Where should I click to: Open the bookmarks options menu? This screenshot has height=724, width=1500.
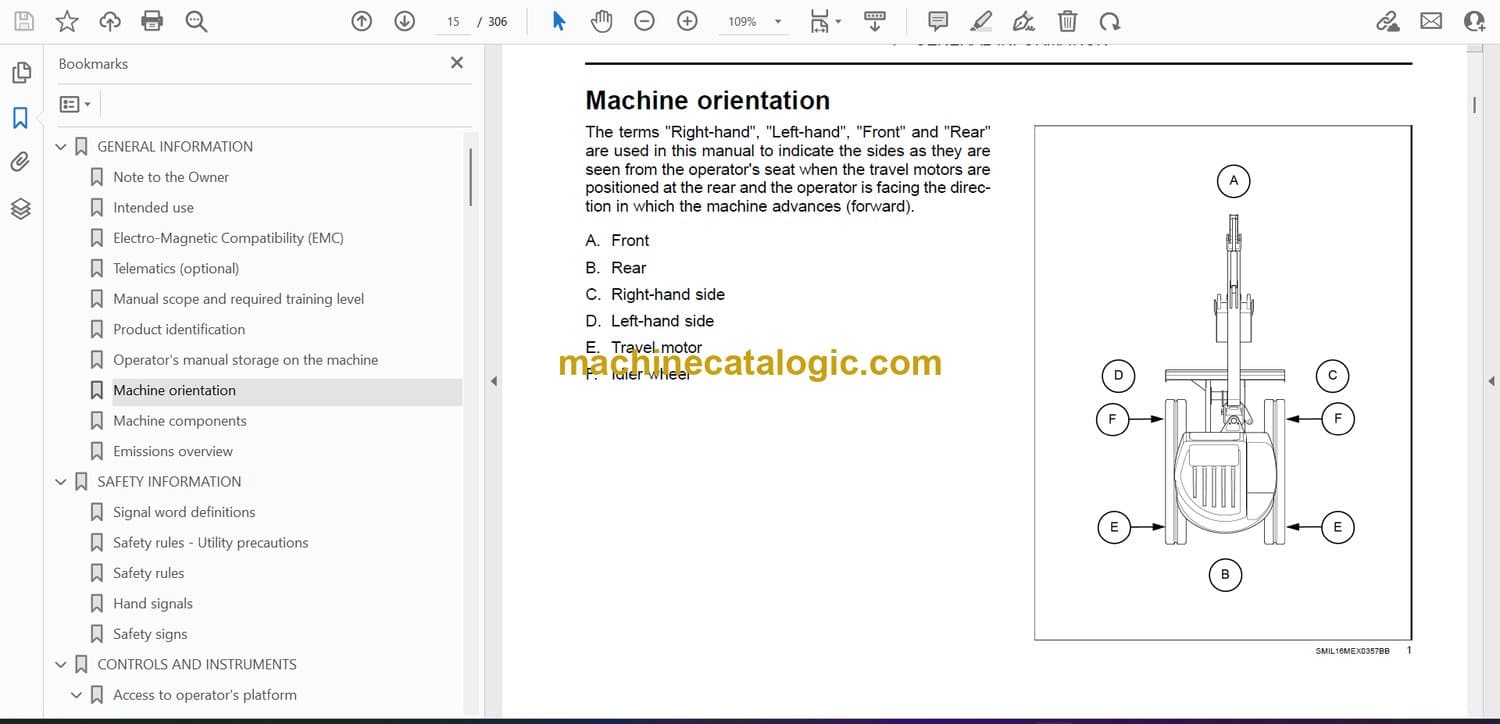pos(75,104)
